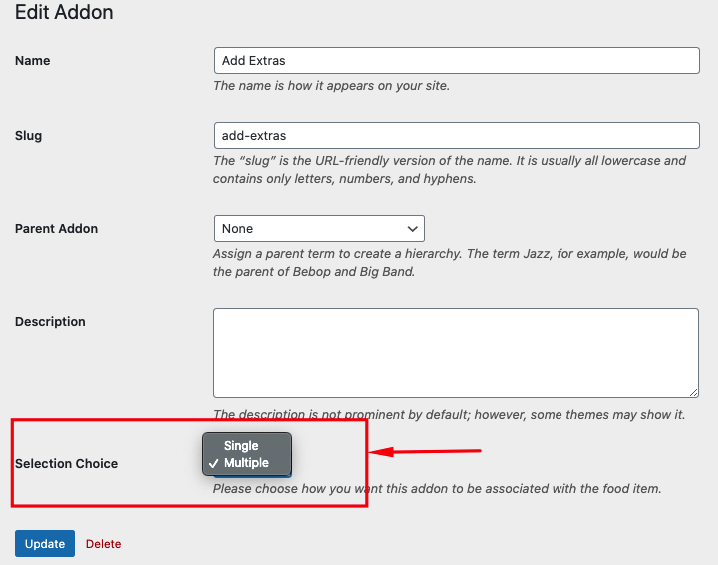
Task: Click the Slug field label
Action: (28, 136)
